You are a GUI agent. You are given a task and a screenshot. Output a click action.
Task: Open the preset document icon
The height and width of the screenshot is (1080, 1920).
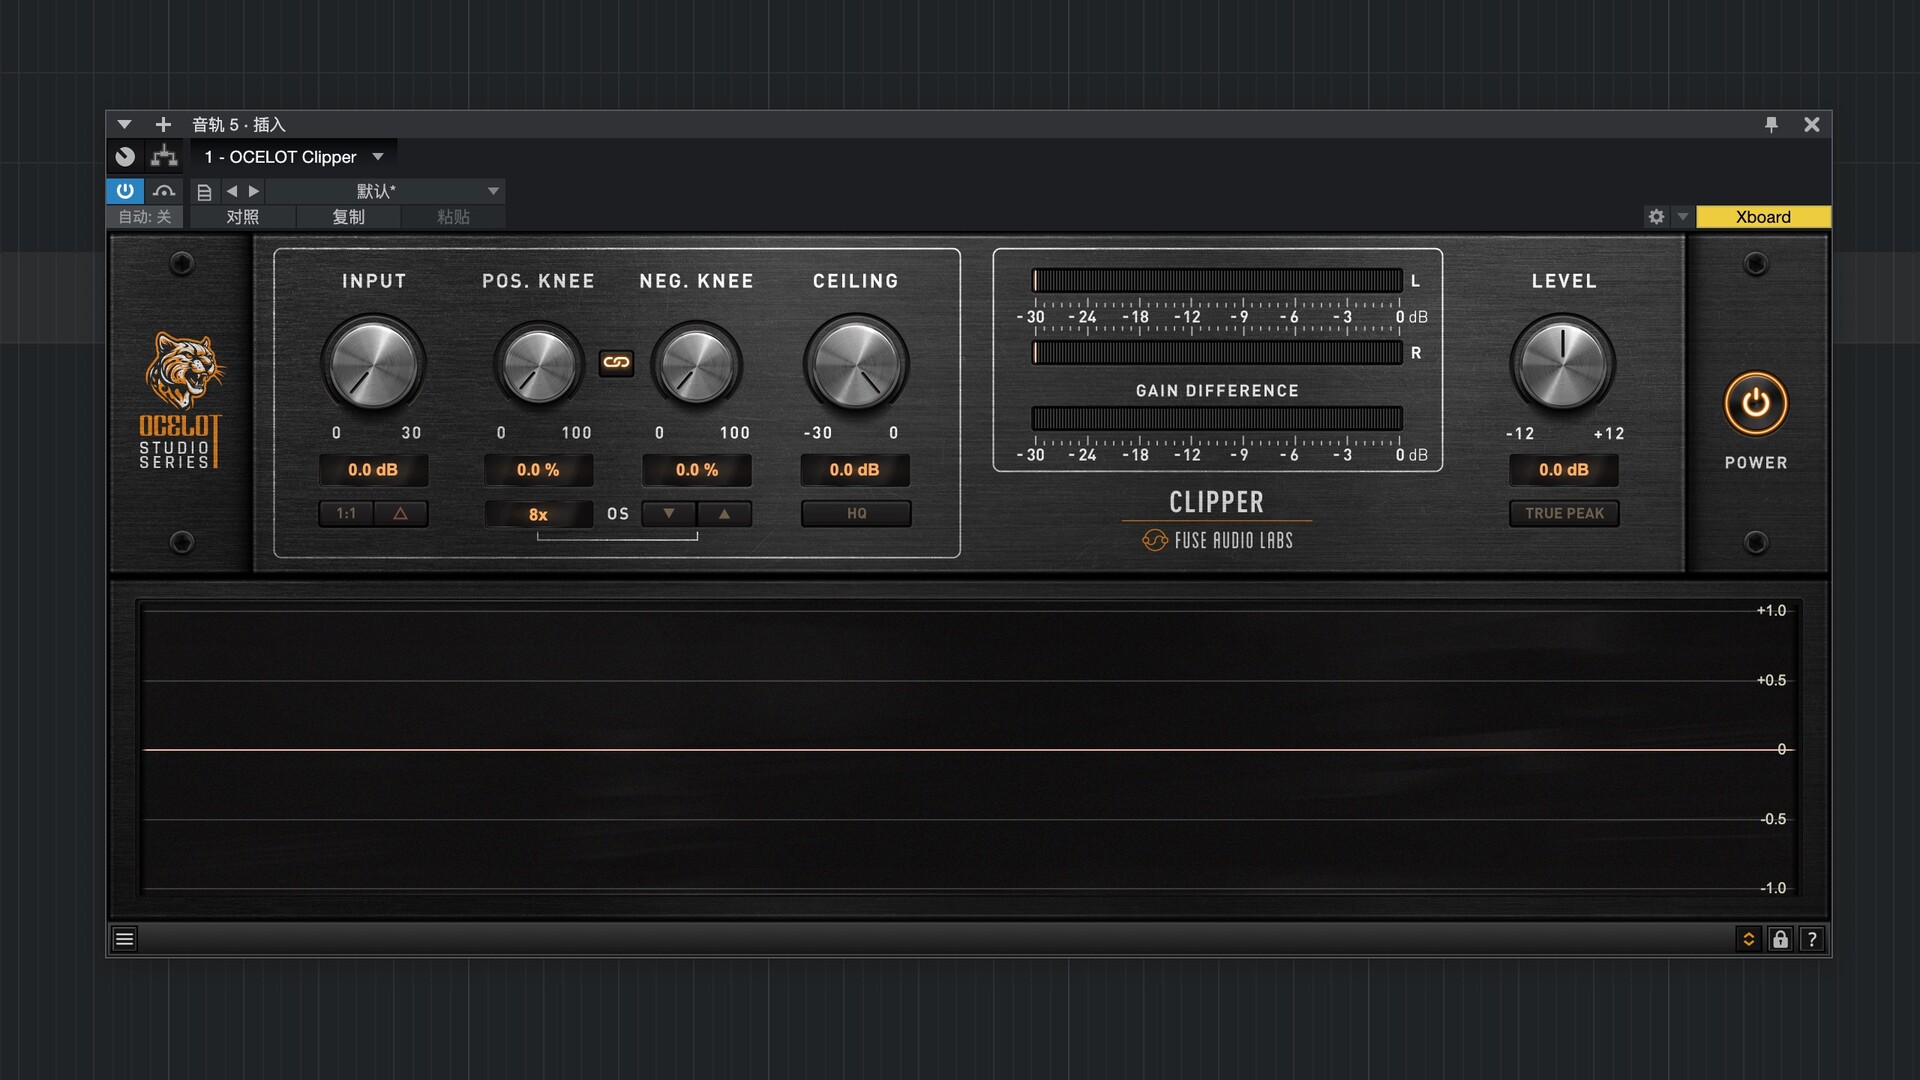click(x=204, y=191)
